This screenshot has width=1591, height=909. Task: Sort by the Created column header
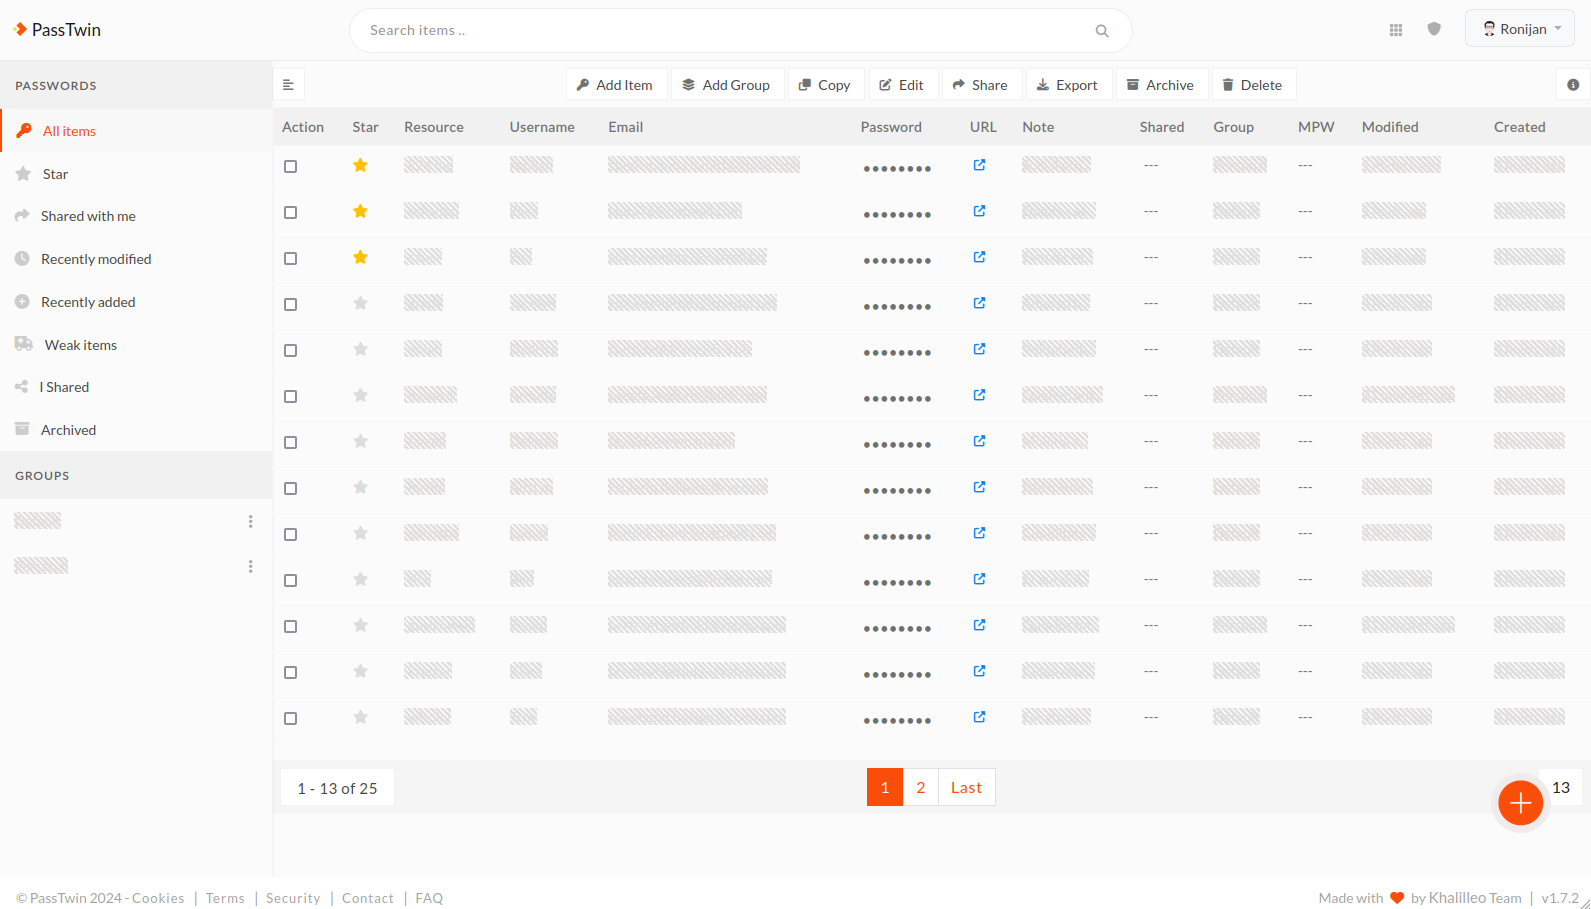pyautogui.click(x=1520, y=127)
